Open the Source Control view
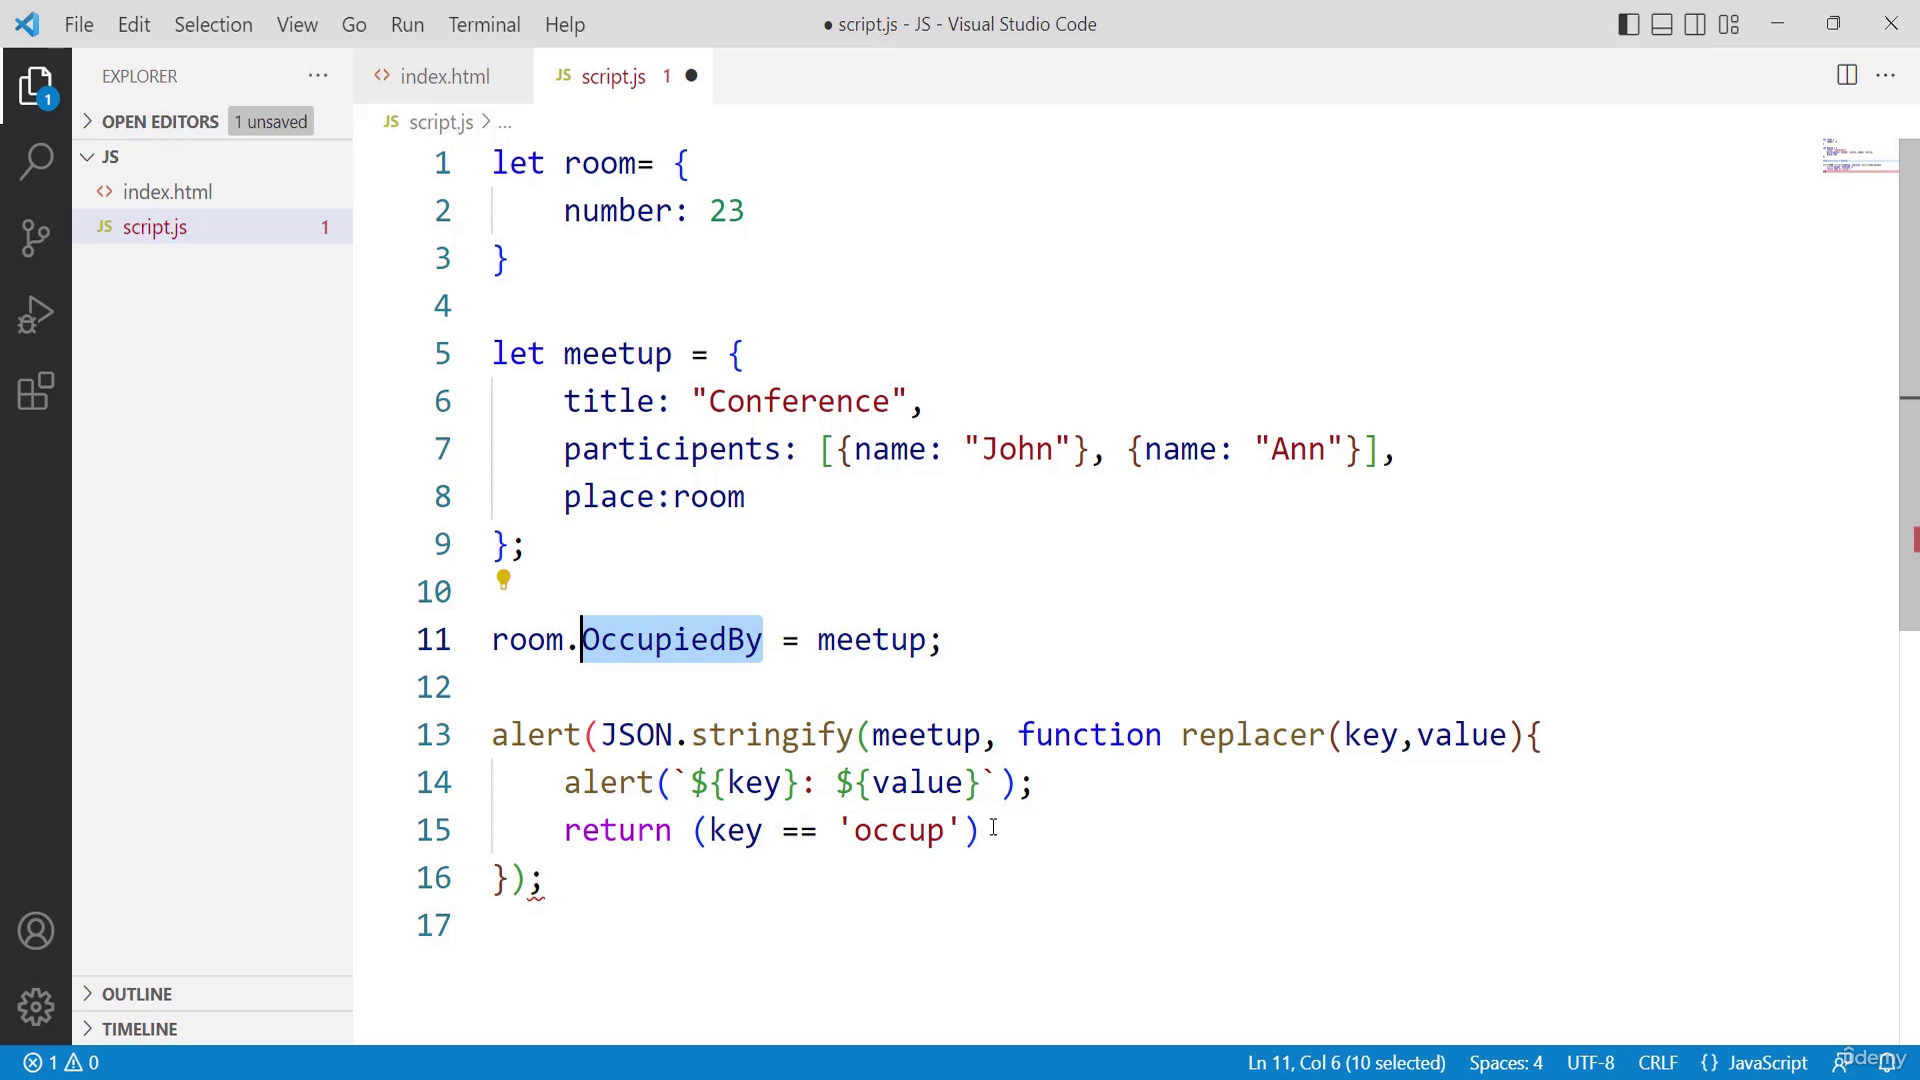The height and width of the screenshot is (1080, 1920). (x=36, y=238)
